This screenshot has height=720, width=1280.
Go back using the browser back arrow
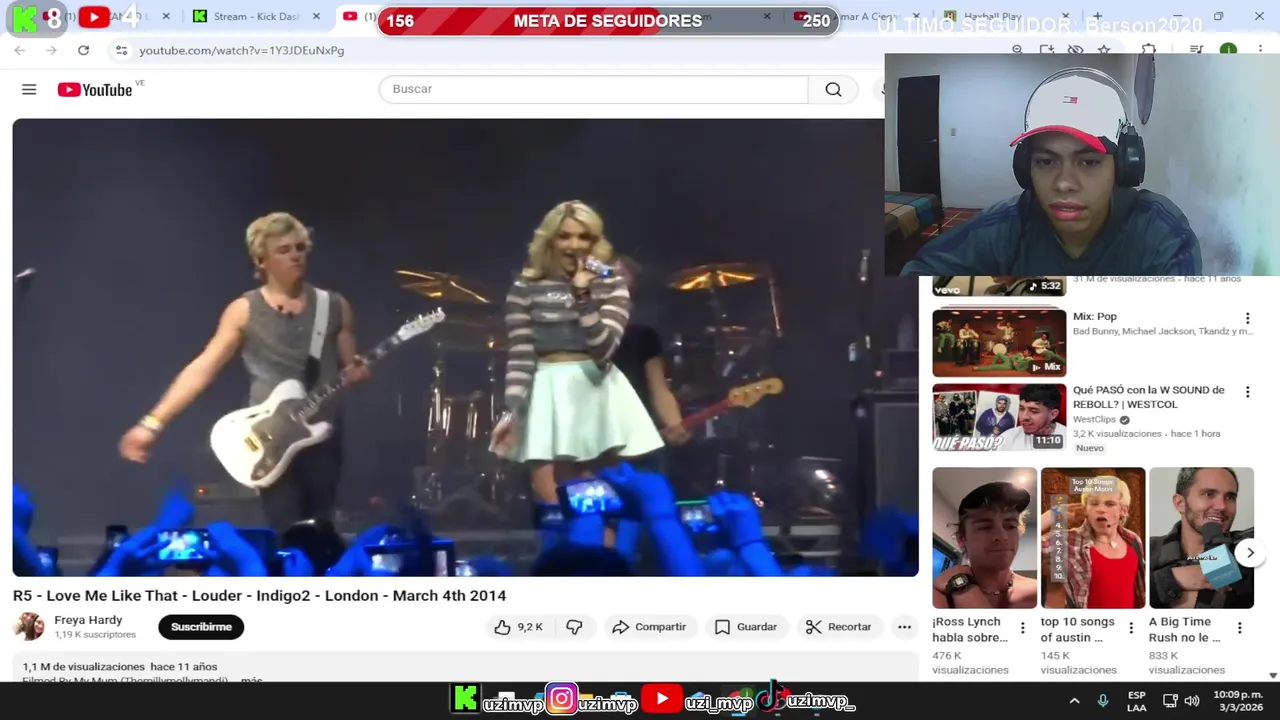point(19,50)
